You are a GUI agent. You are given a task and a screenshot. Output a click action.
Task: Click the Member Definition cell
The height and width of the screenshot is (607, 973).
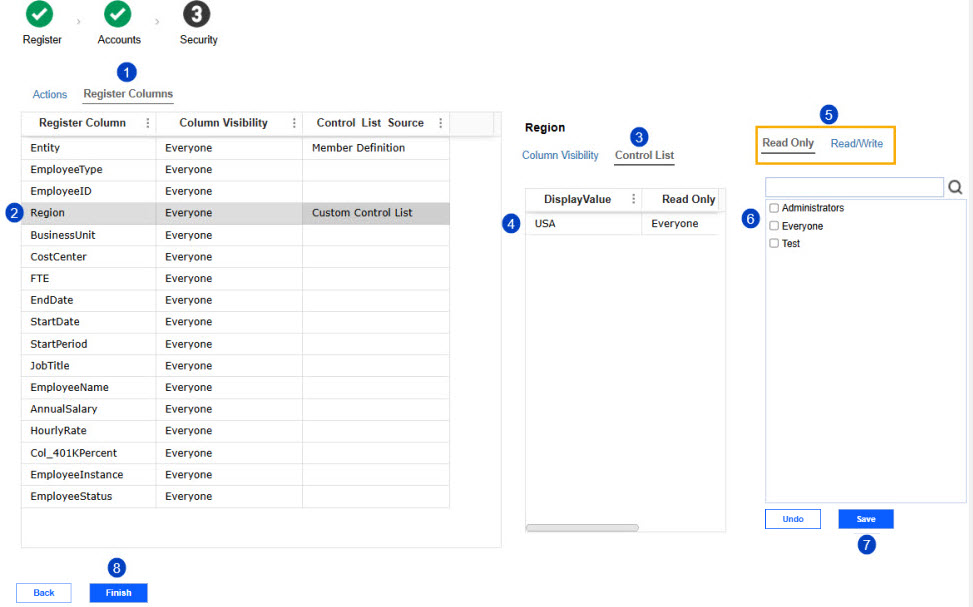coord(376,148)
